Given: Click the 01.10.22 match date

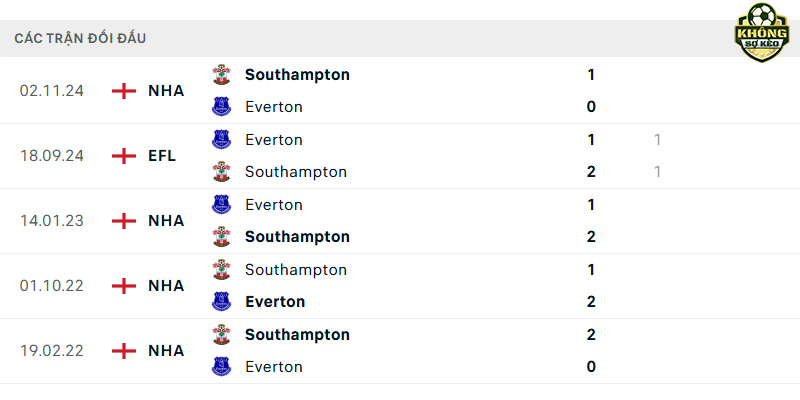Looking at the screenshot, I should 52,286.
